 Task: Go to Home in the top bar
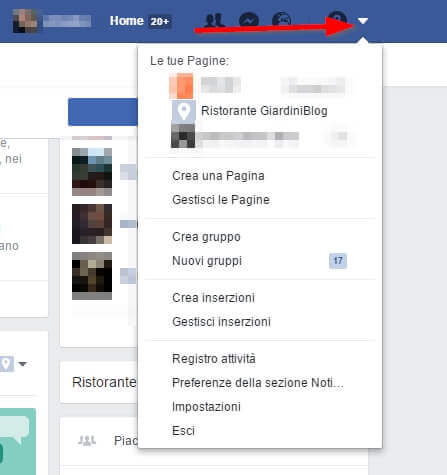(126, 21)
